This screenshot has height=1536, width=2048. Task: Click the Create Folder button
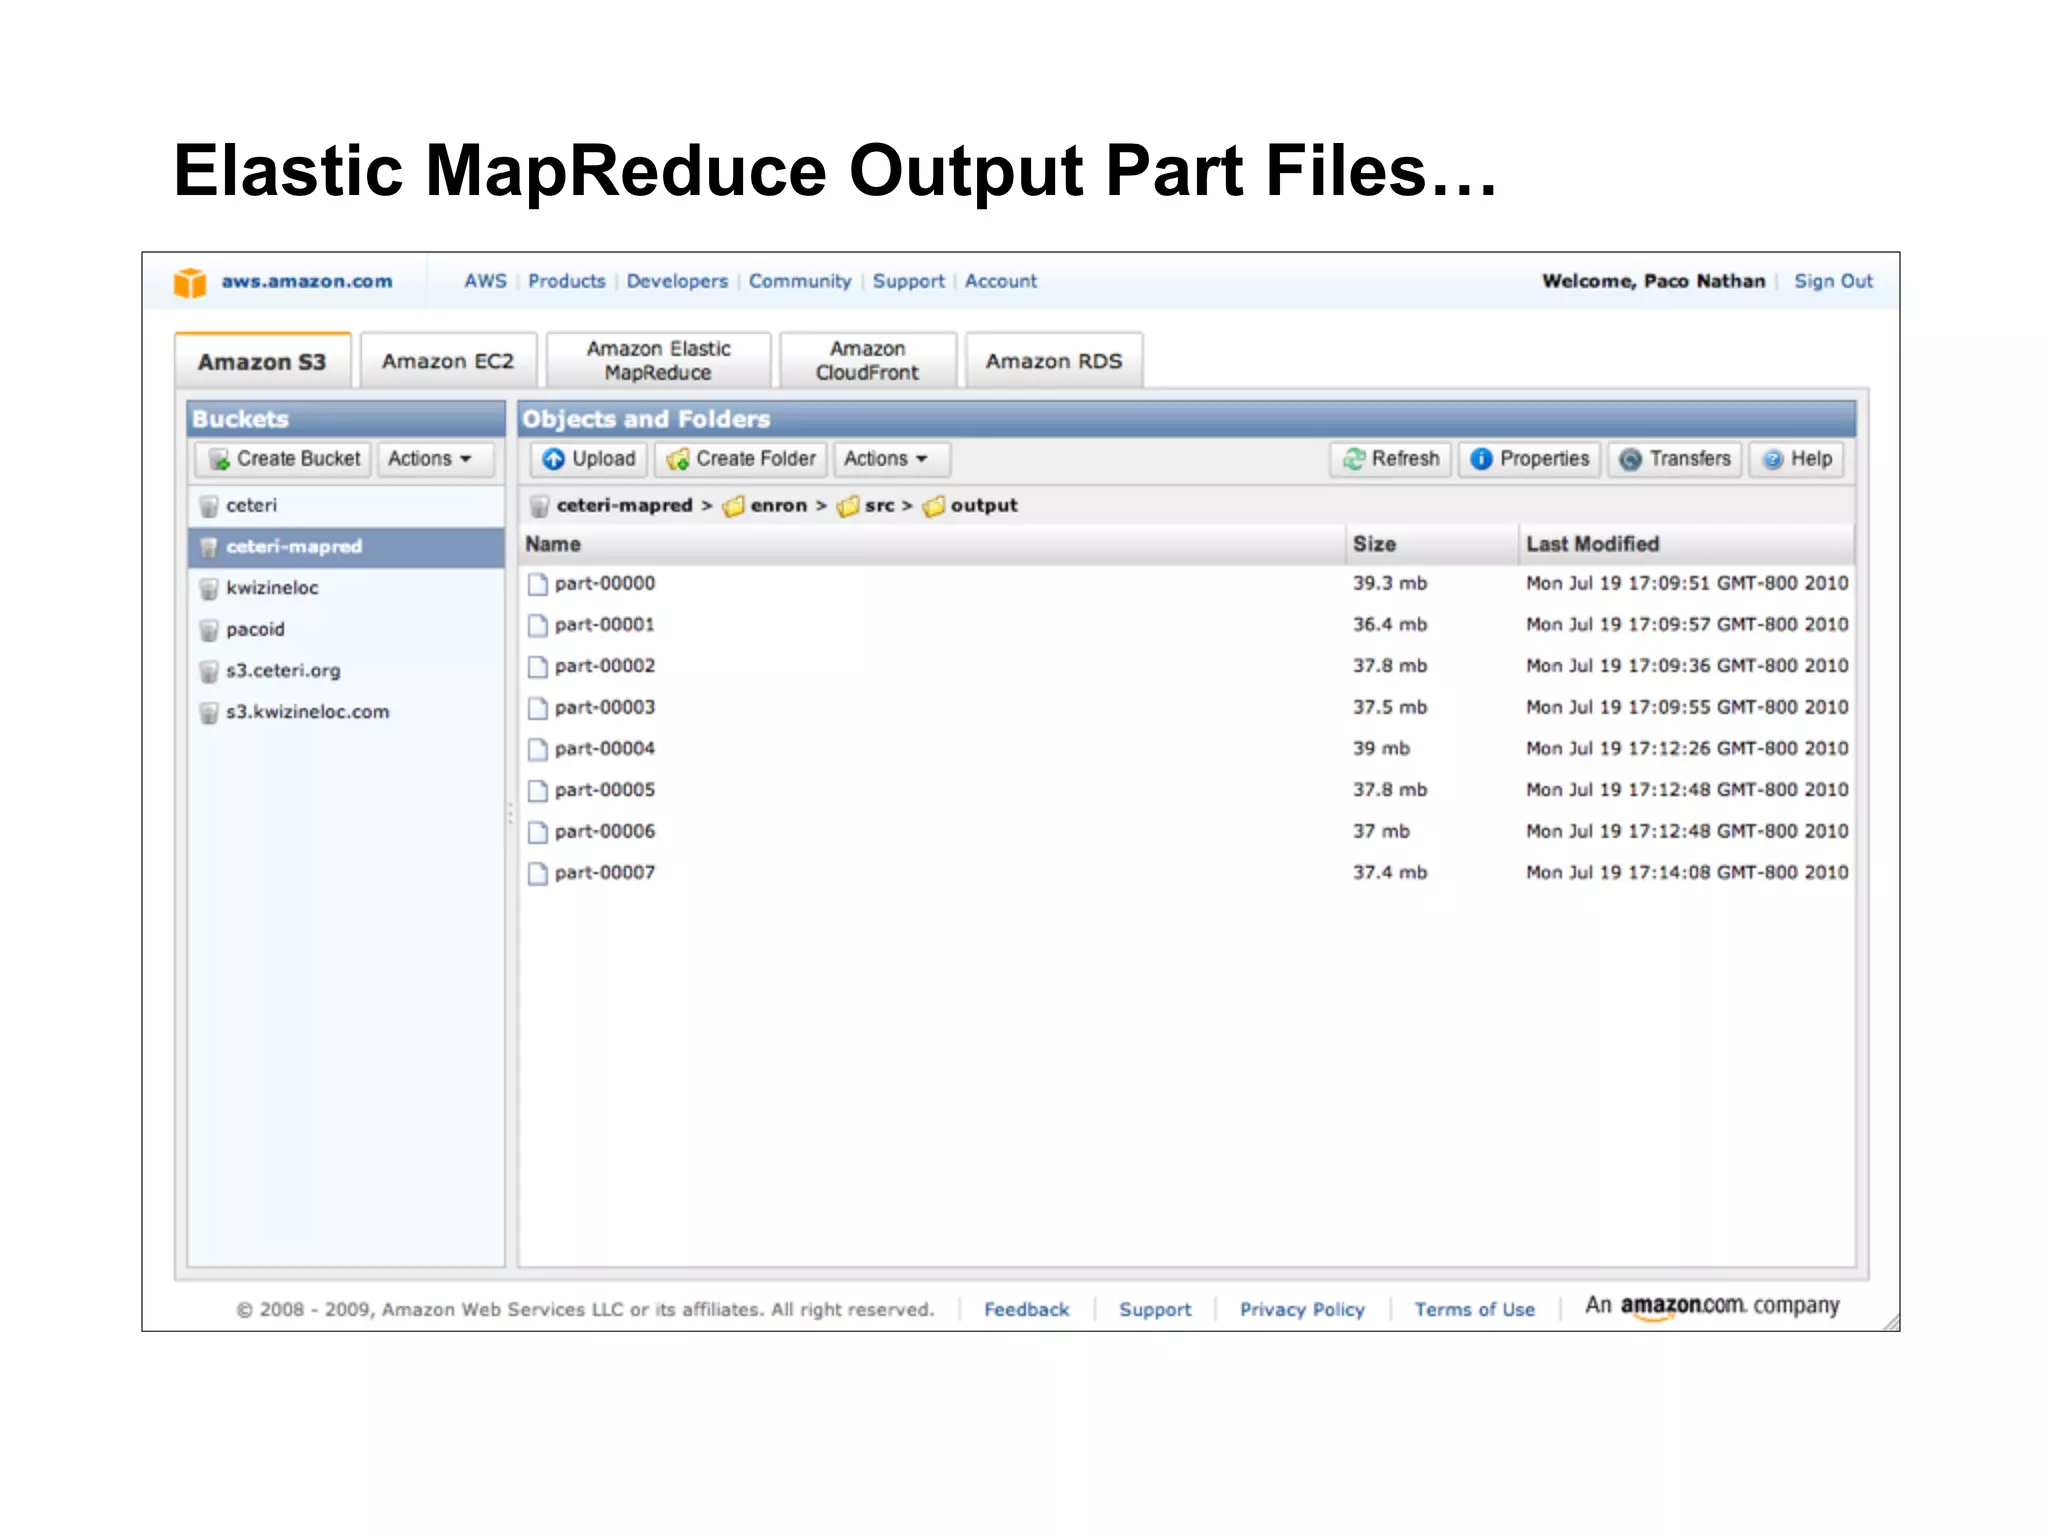click(x=741, y=459)
